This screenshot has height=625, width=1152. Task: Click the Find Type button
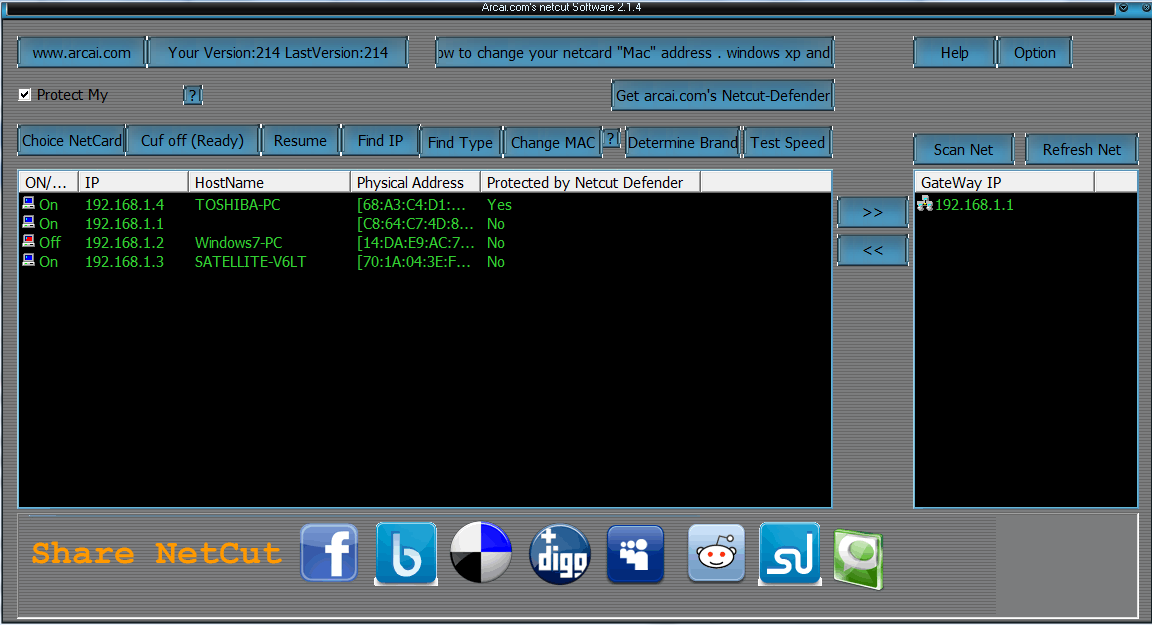[461, 142]
